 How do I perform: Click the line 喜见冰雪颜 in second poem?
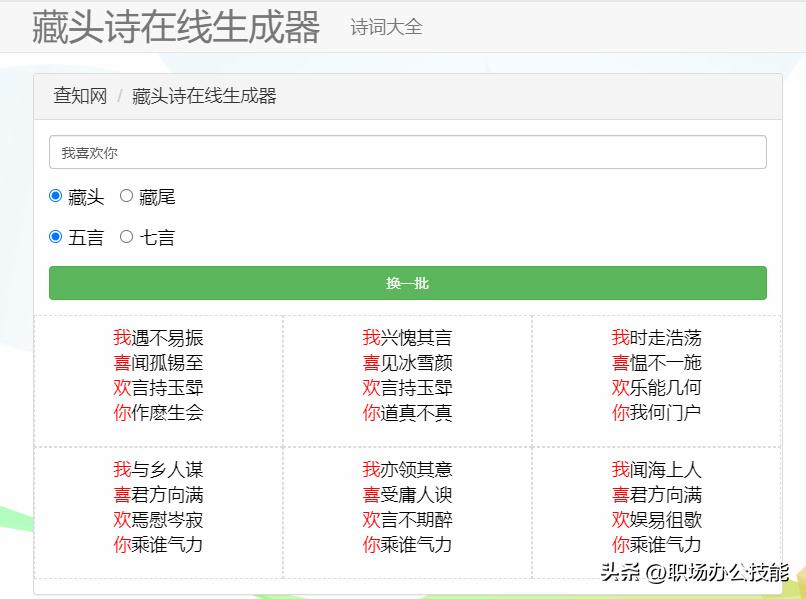click(405, 363)
